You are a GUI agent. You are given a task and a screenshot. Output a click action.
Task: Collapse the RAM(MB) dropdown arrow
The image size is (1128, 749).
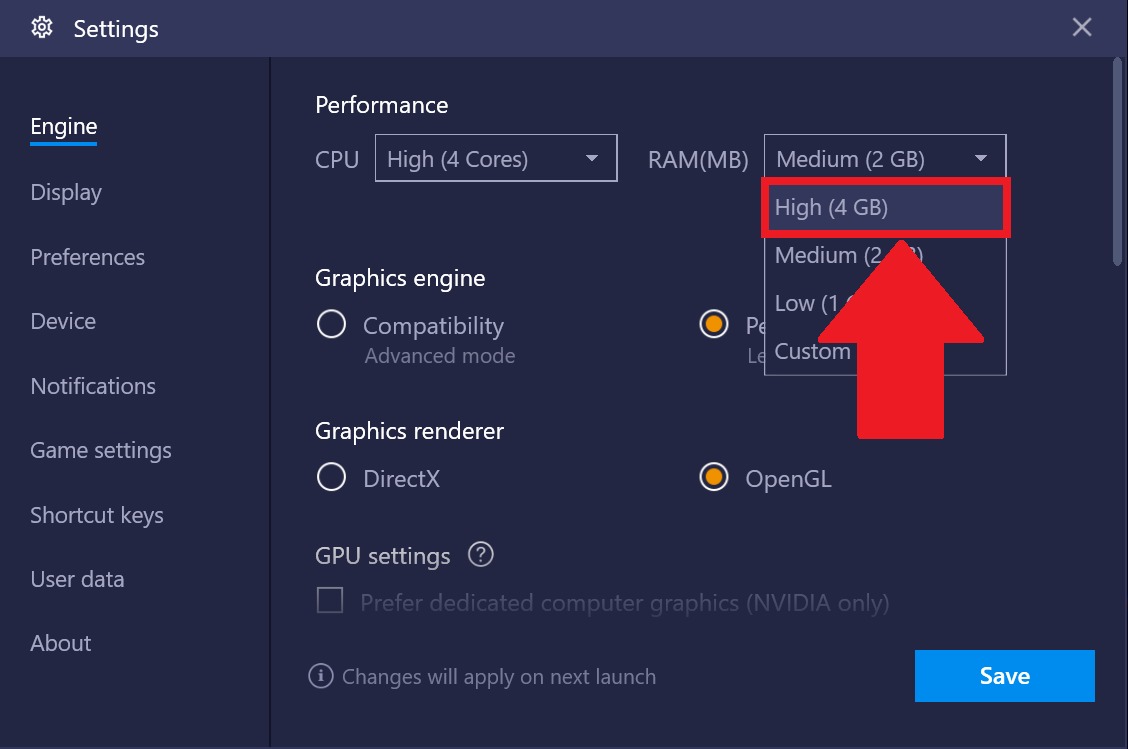980,159
